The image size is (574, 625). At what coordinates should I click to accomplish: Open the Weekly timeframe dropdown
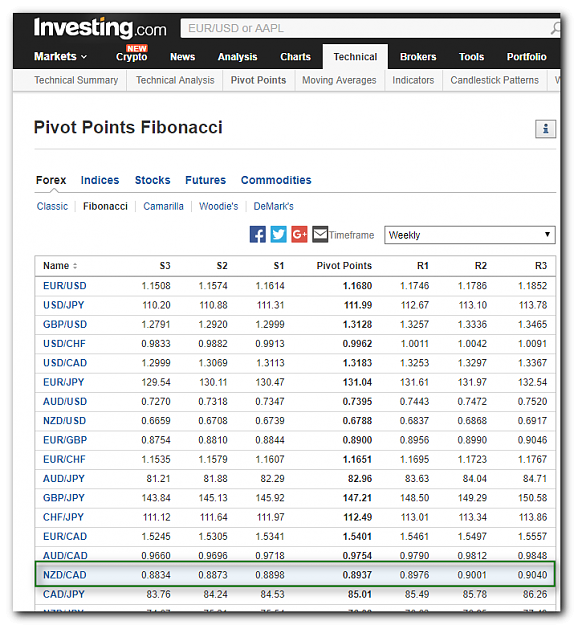tap(470, 235)
